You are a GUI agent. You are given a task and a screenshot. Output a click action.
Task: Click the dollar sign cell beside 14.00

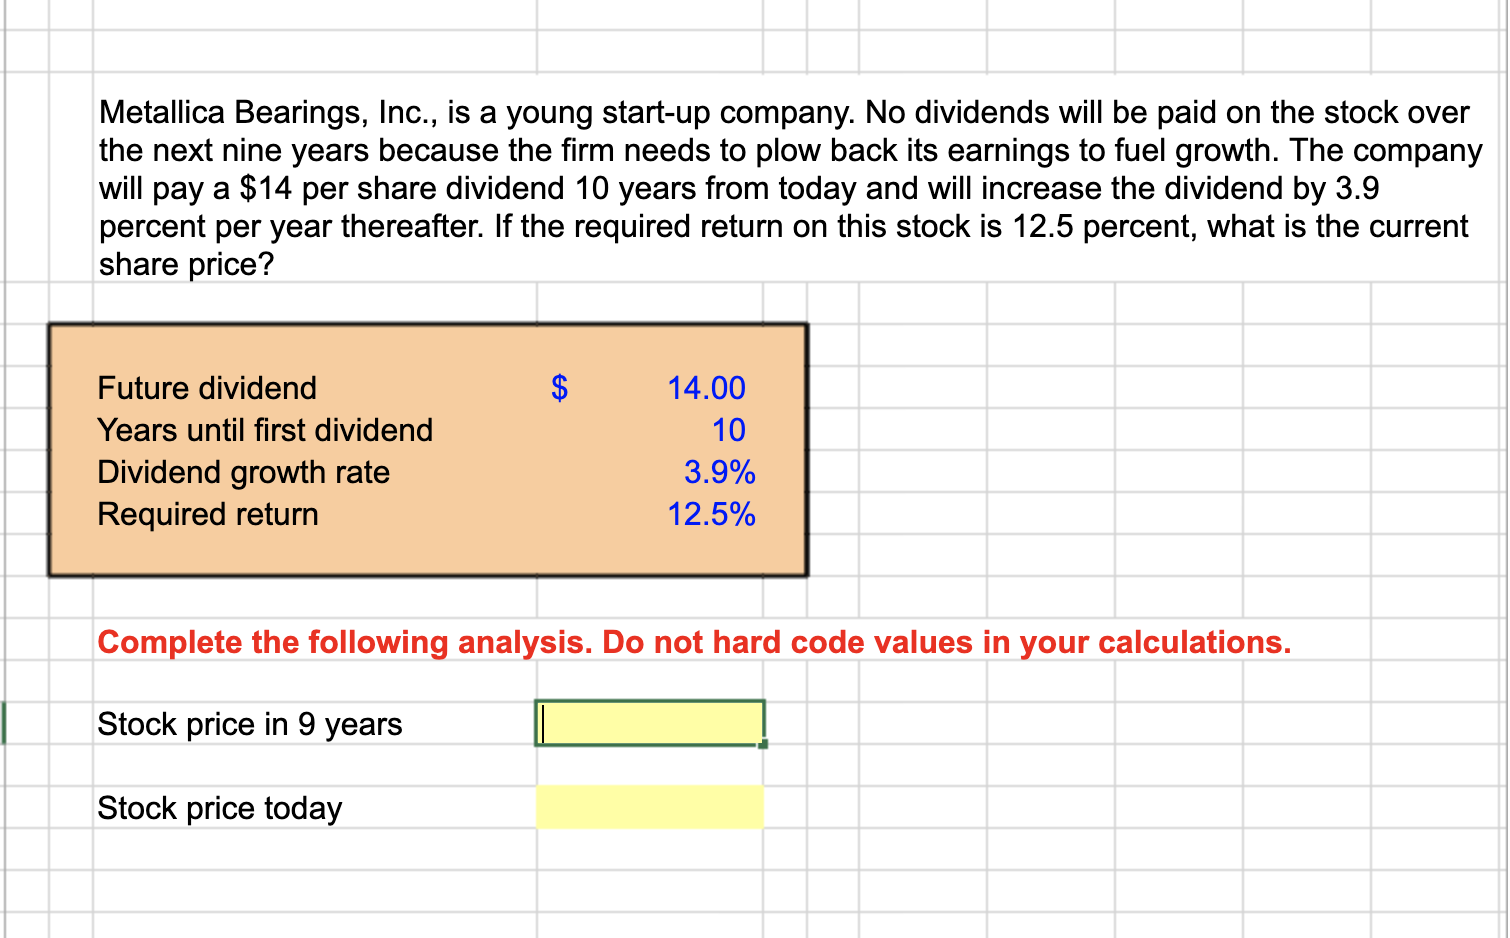[560, 388]
